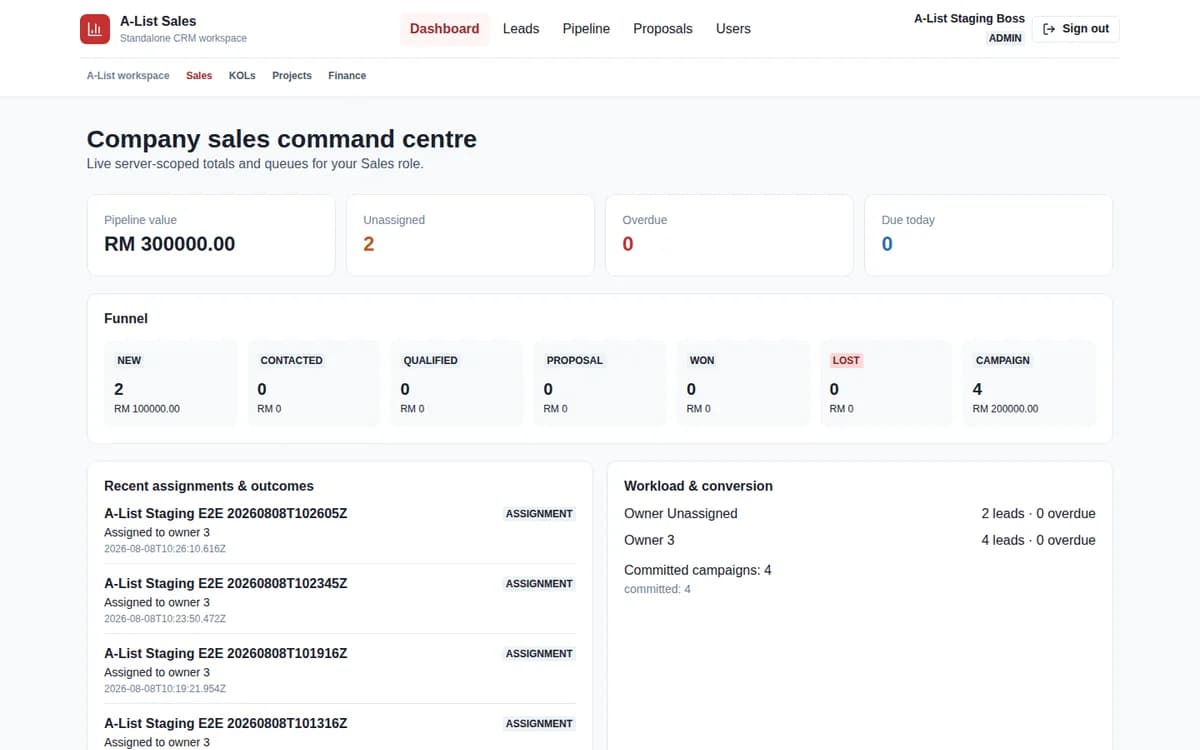The height and width of the screenshot is (750, 1200).
Task: Select the Due today card
Action: [x=988, y=235]
